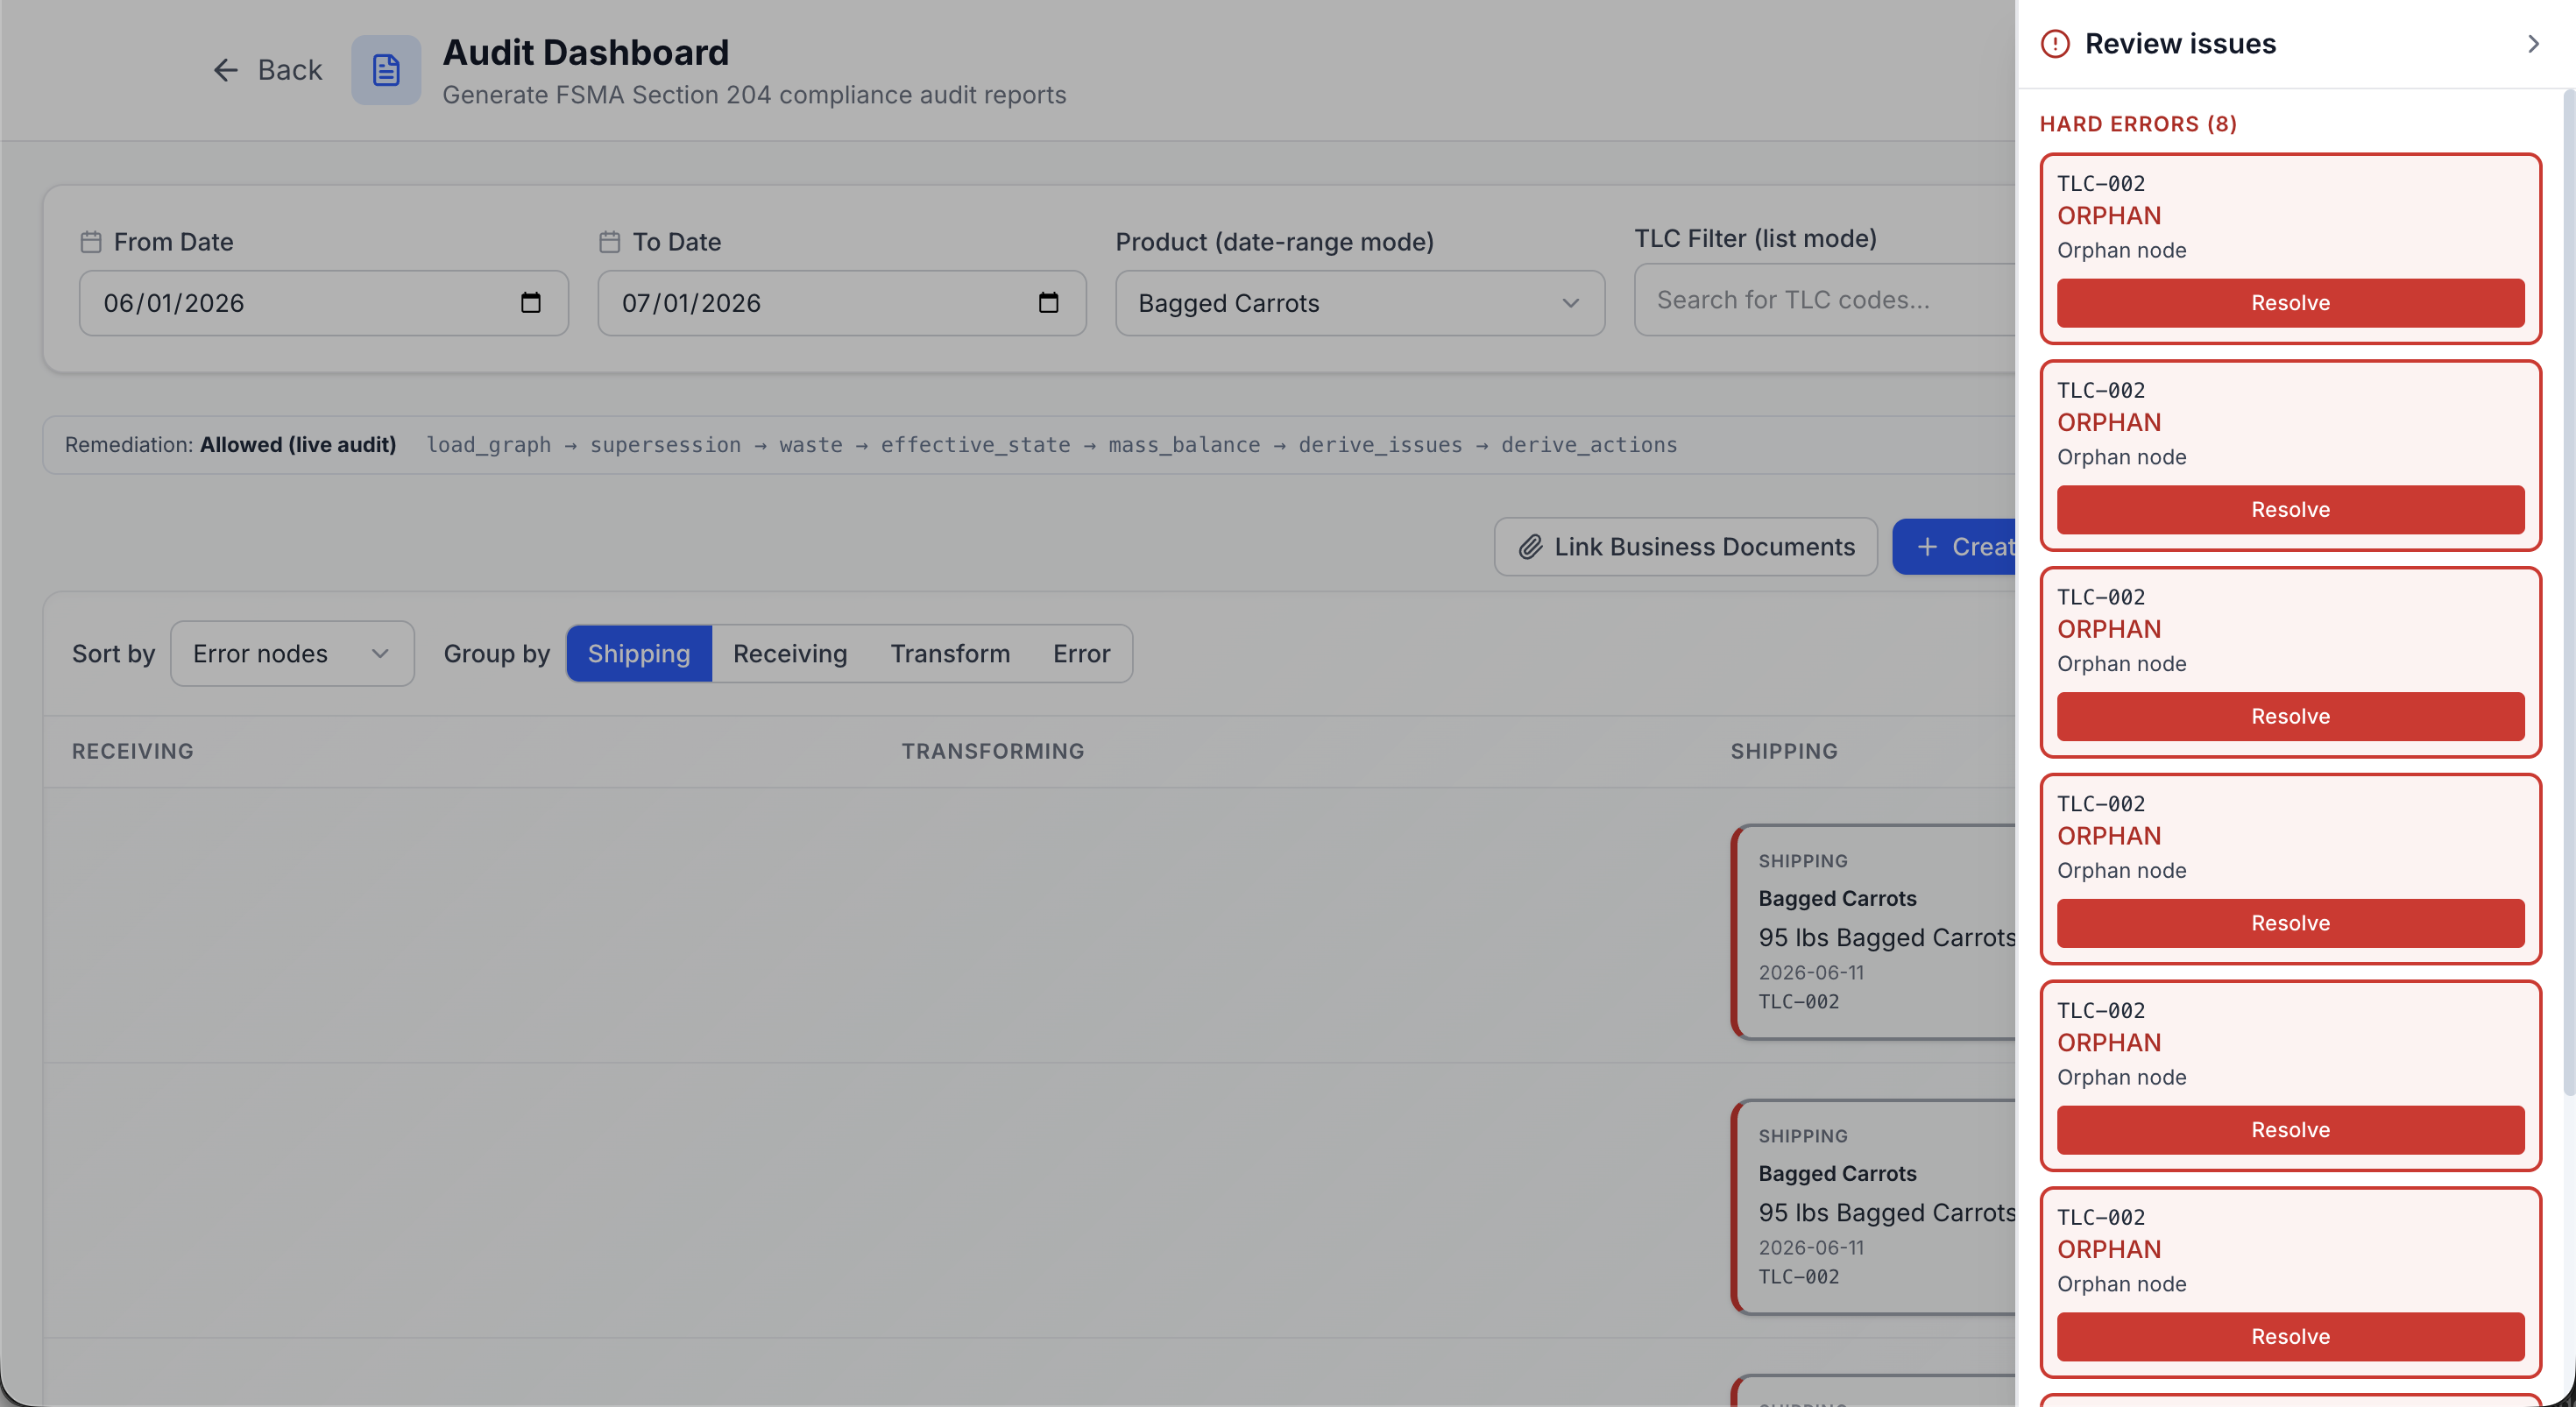Click the TRANSFORMING column header

[993, 751]
